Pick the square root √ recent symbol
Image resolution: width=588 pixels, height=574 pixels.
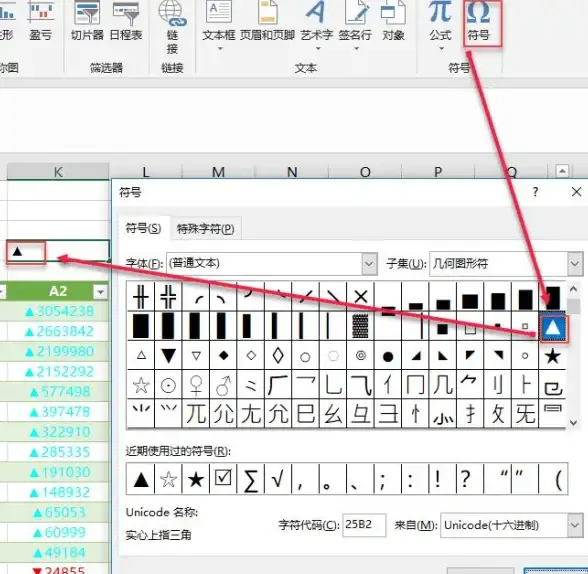pos(278,478)
